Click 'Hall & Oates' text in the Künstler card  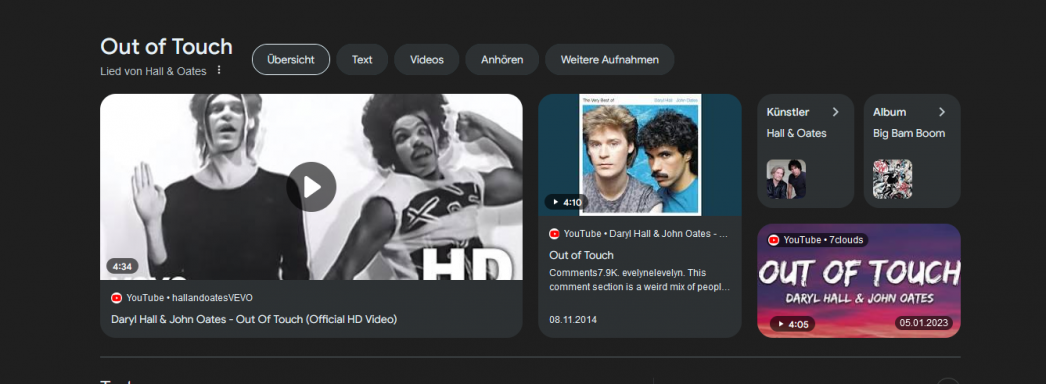(797, 133)
